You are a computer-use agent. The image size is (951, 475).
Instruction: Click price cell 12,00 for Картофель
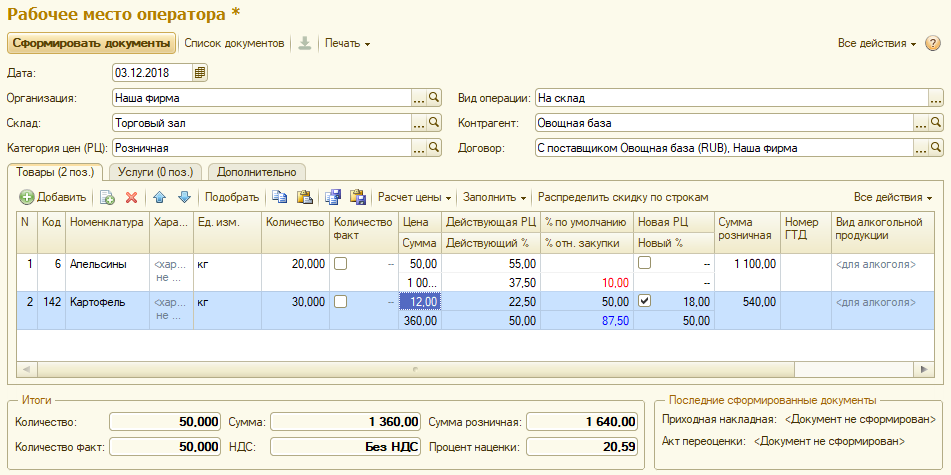420,302
